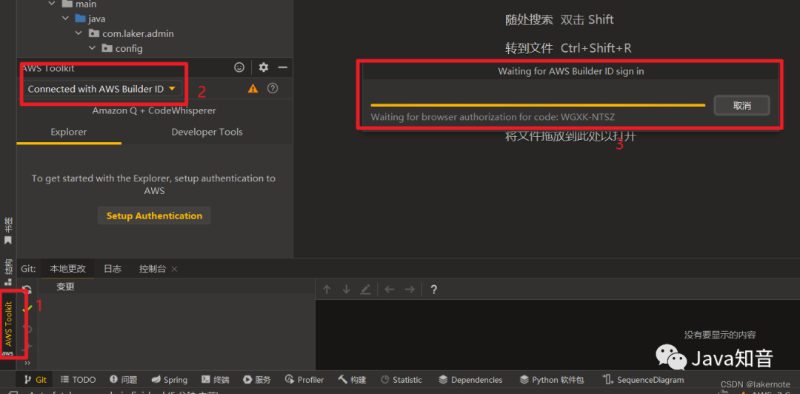Click the smiley feedback icon in AWS Toolkit
800x394 pixels.
(239, 67)
